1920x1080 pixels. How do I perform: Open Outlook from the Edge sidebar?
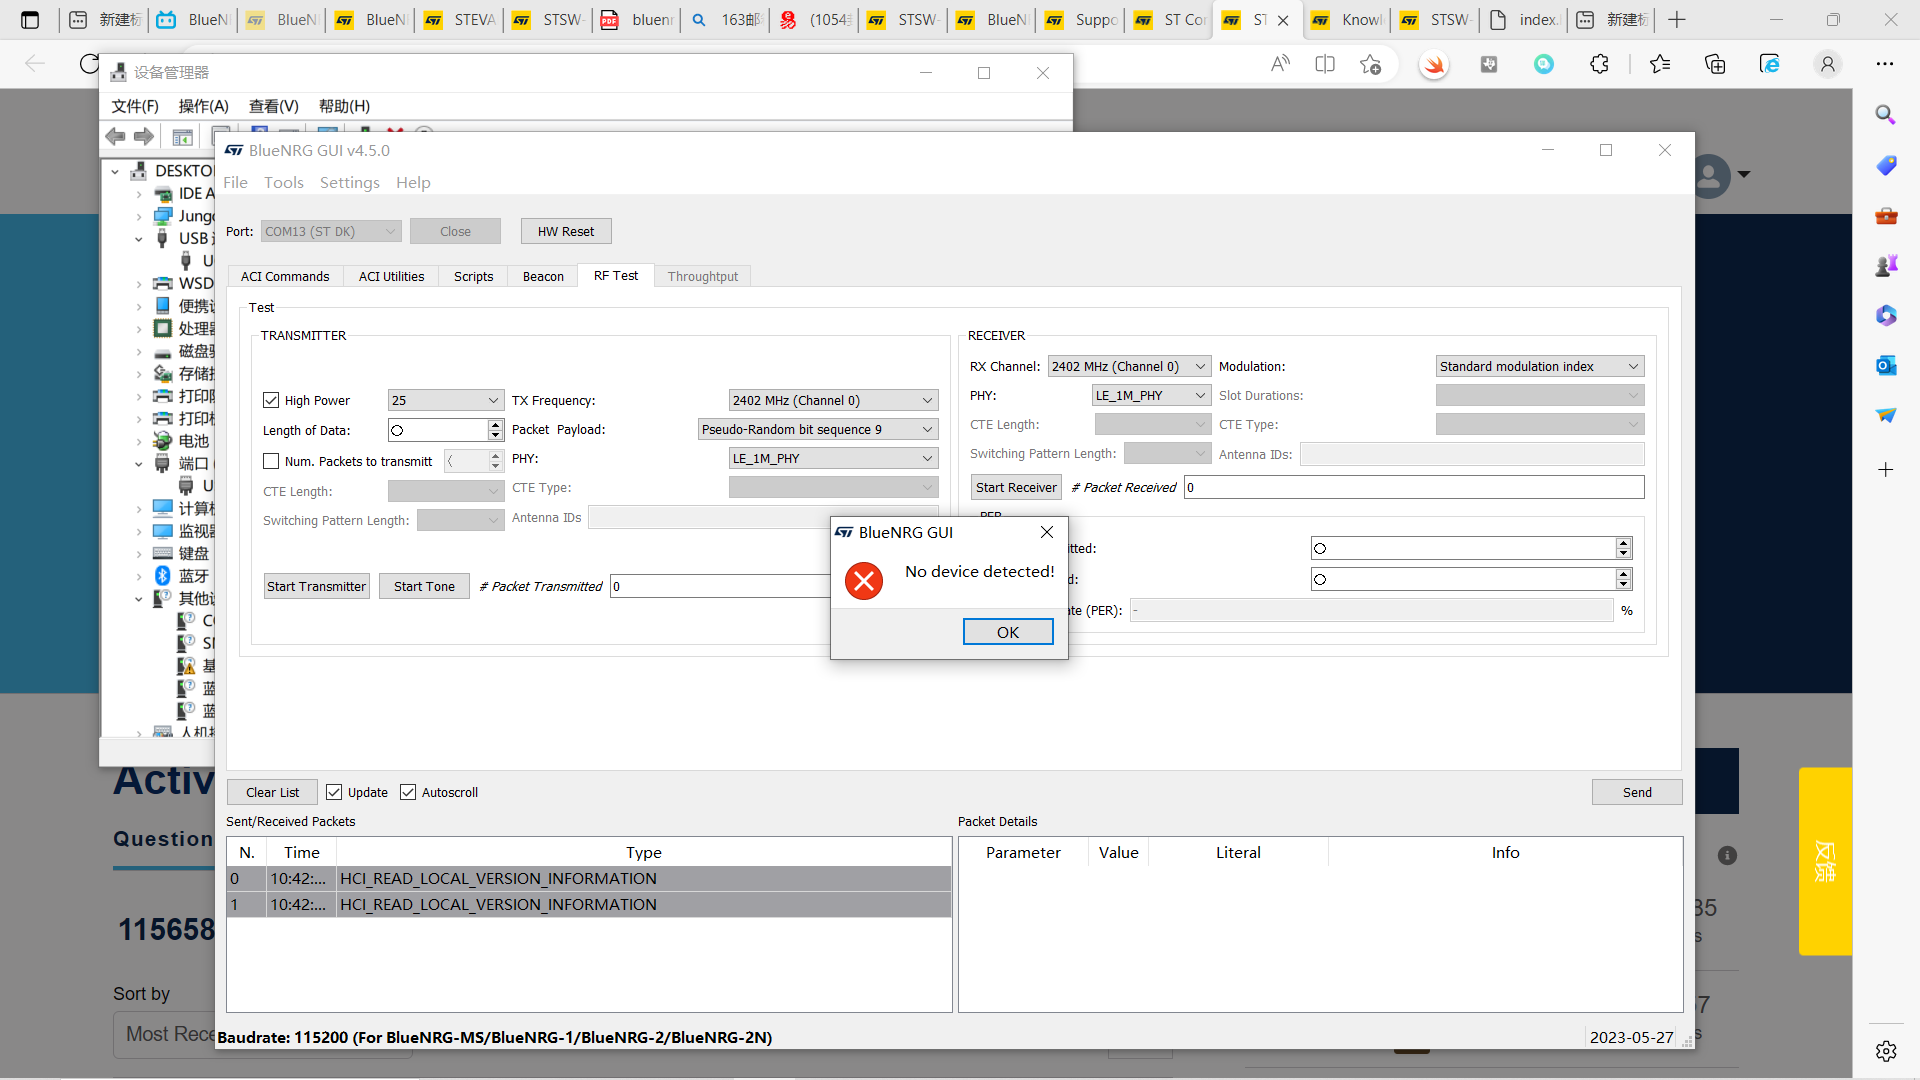coord(1885,366)
